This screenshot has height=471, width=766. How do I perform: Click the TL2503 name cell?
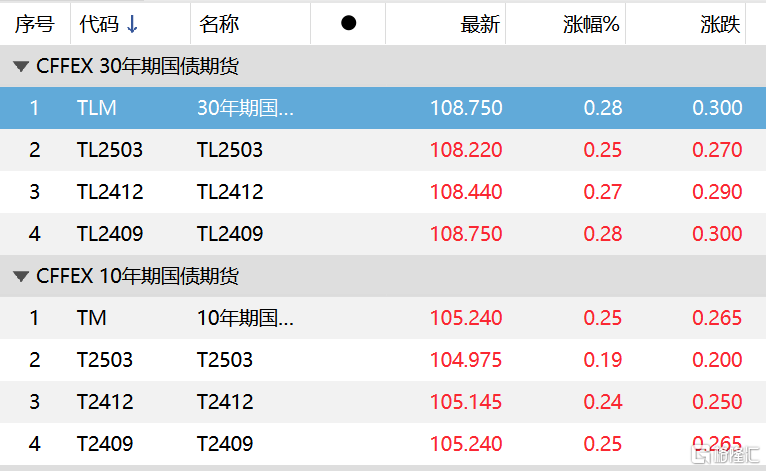(230, 150)
